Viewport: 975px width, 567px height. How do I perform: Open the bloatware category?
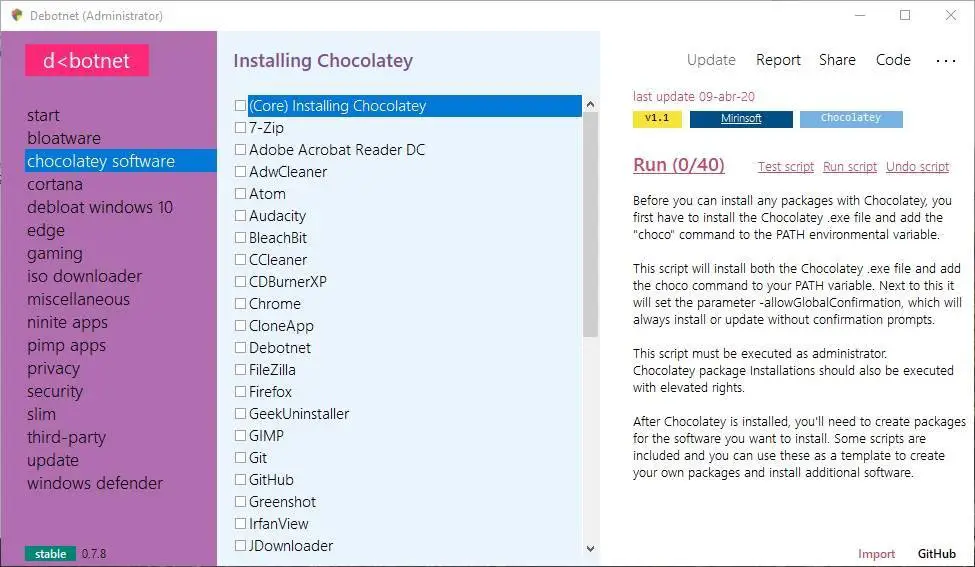tap(63, 138)
